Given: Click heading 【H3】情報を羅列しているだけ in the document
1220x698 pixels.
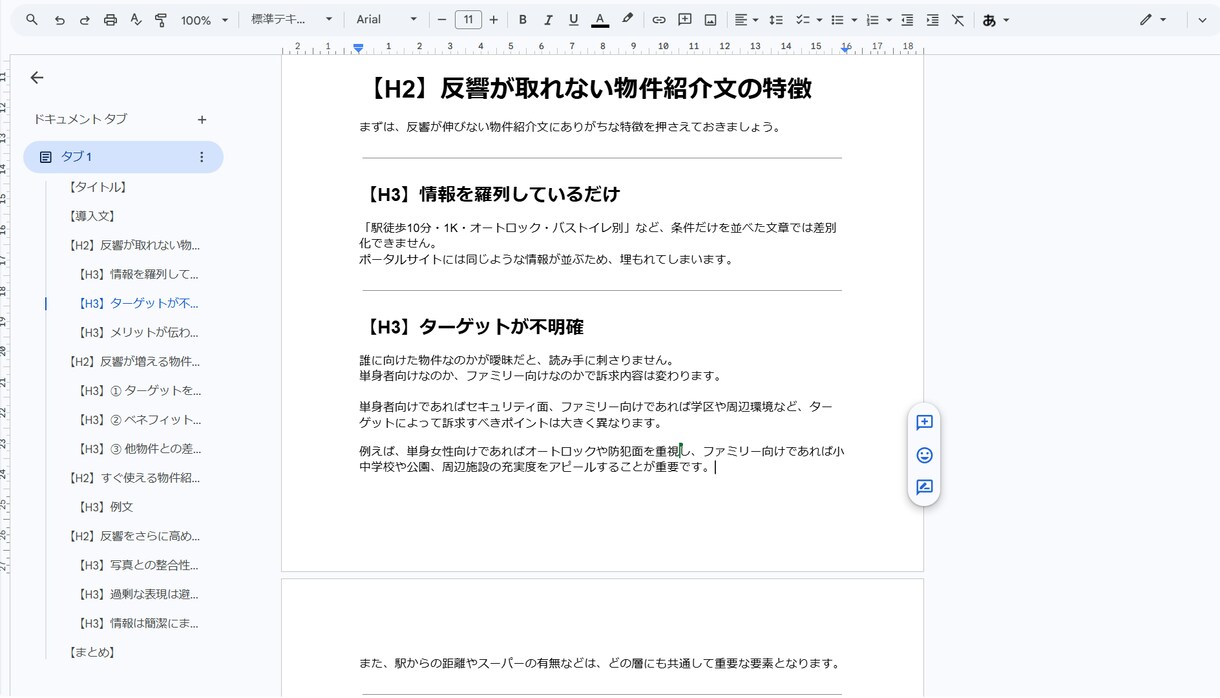Looking at the screenshot, I should [x=489, y=194].
